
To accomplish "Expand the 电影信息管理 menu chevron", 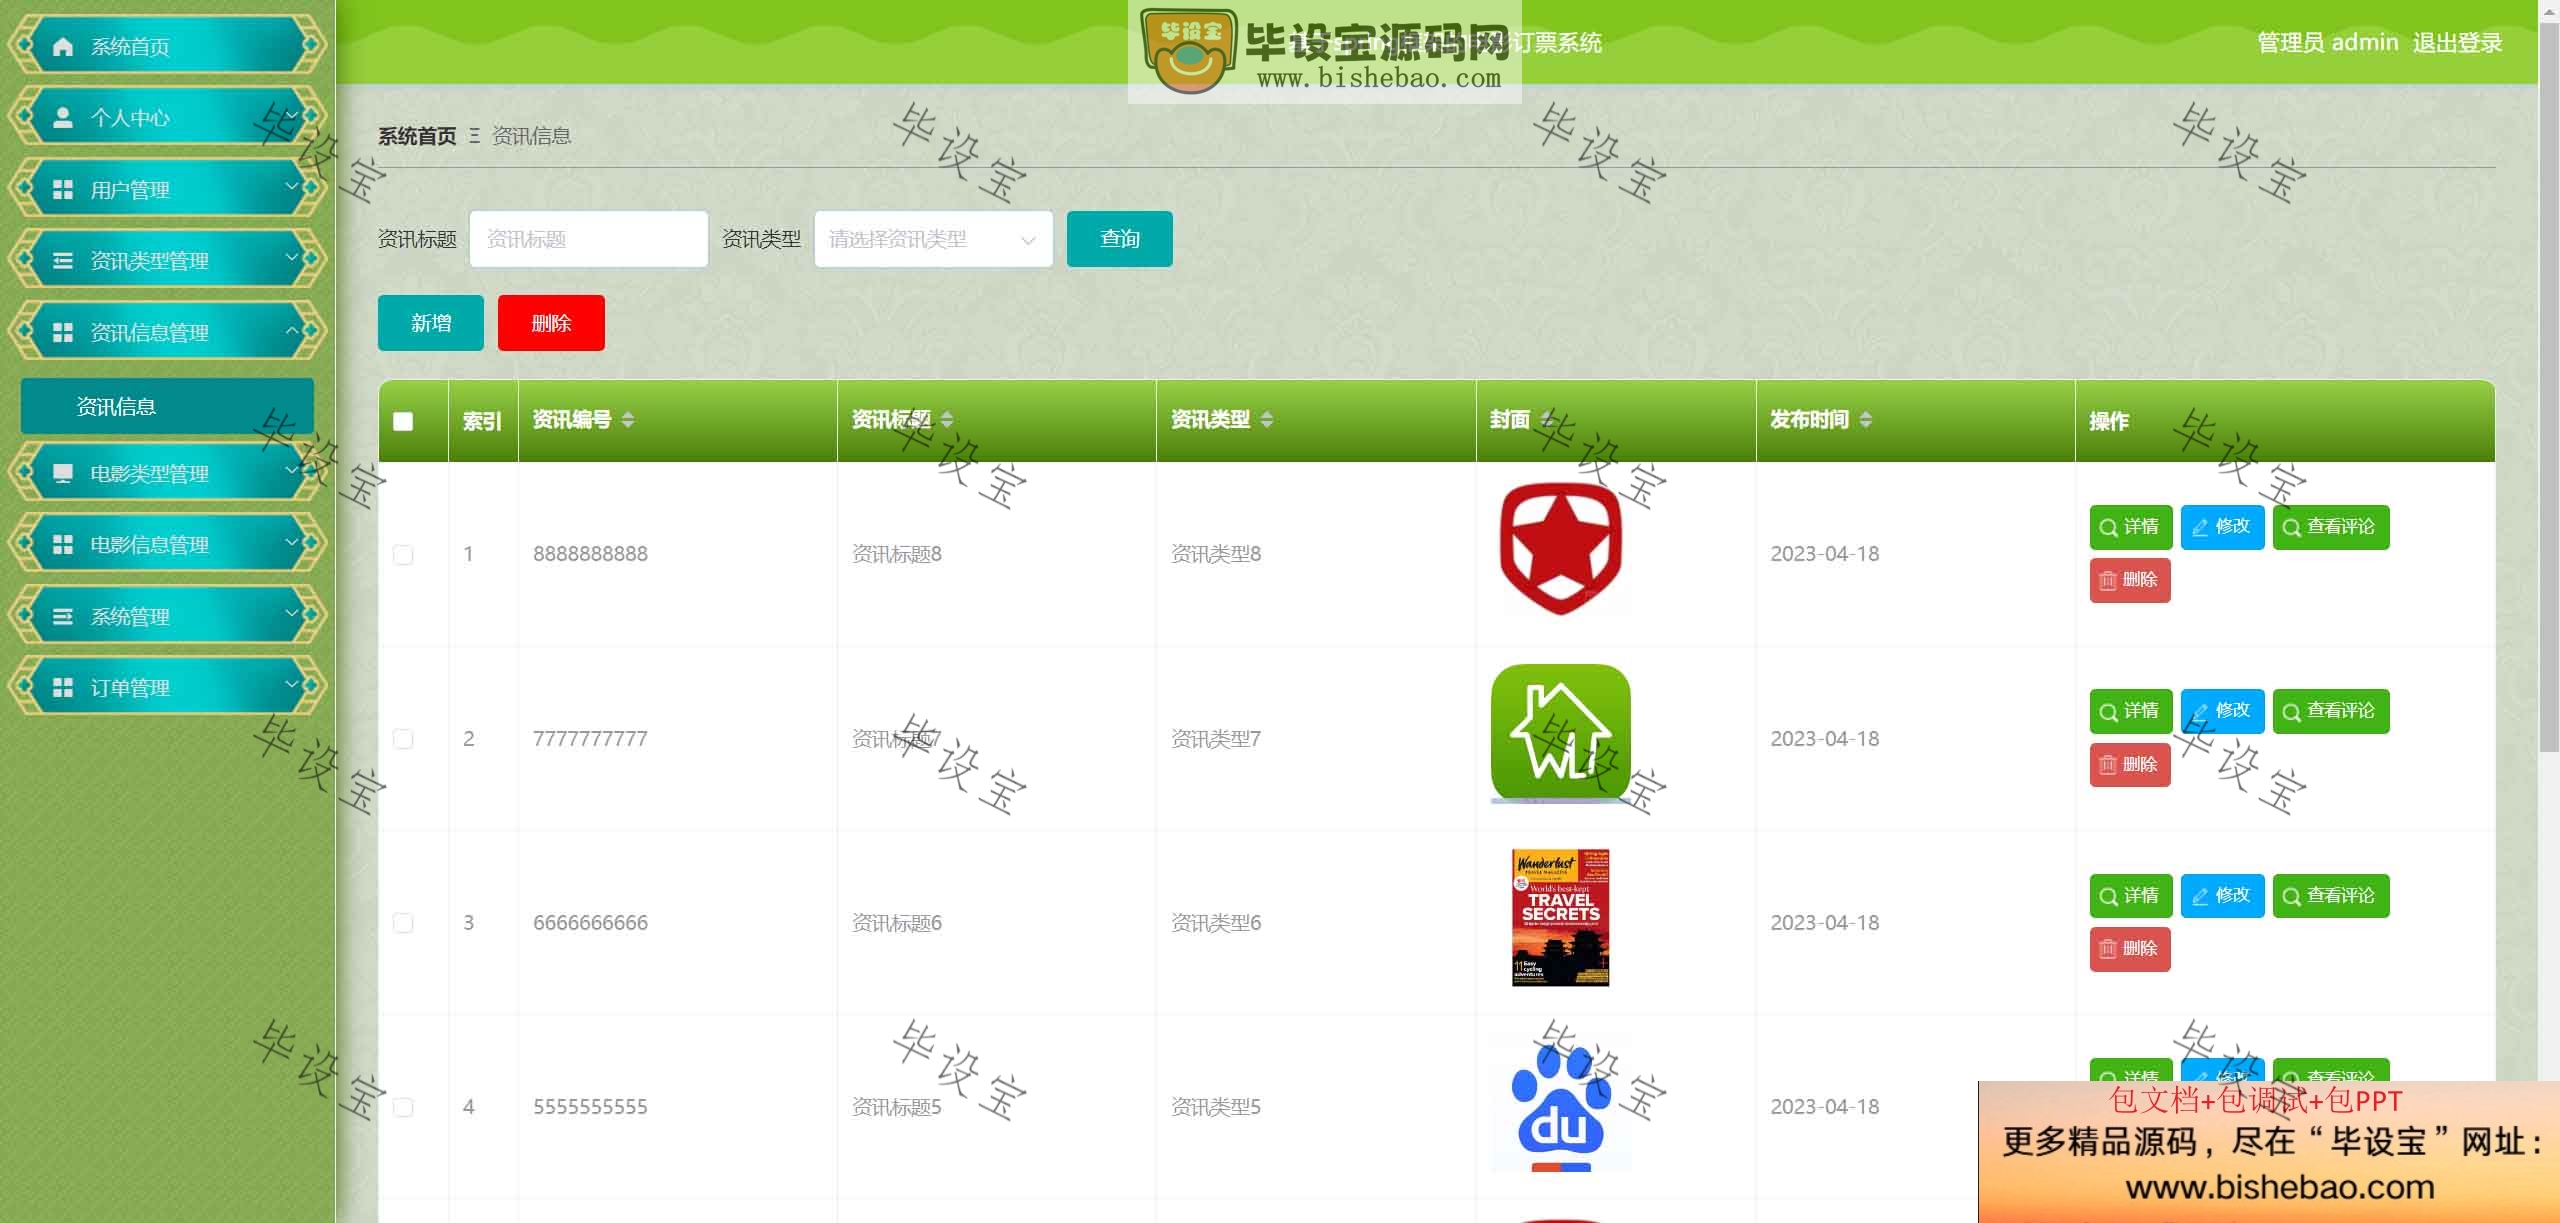I will tap(292, 542).
